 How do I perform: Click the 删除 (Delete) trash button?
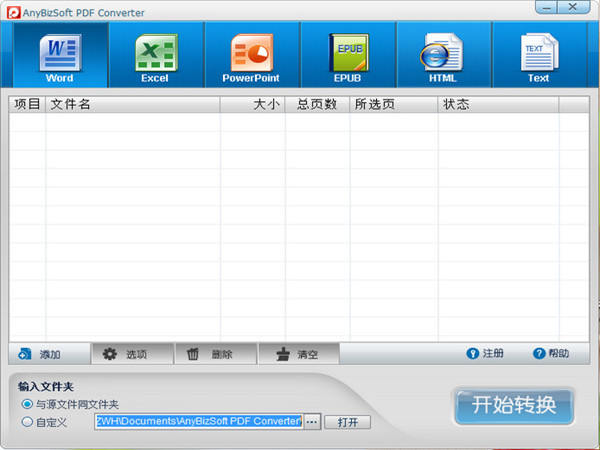pos(216,354)
